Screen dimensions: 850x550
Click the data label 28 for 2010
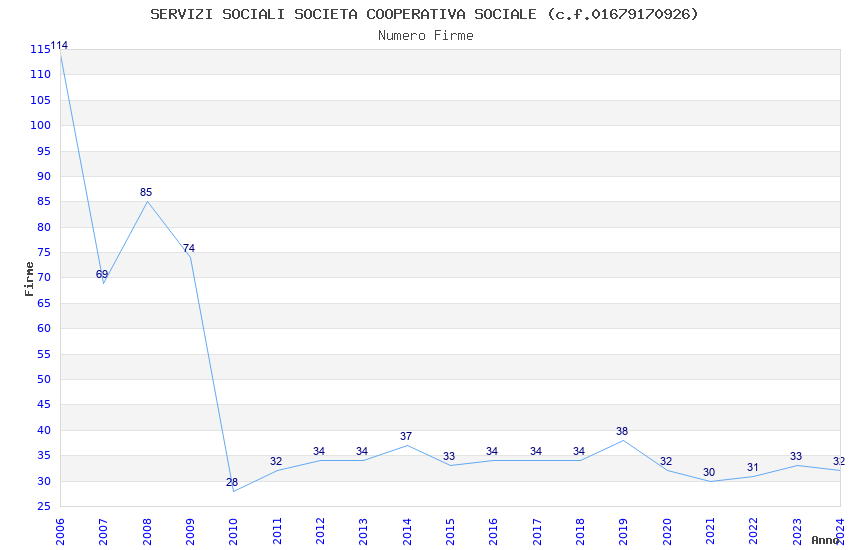pos(232,482)
